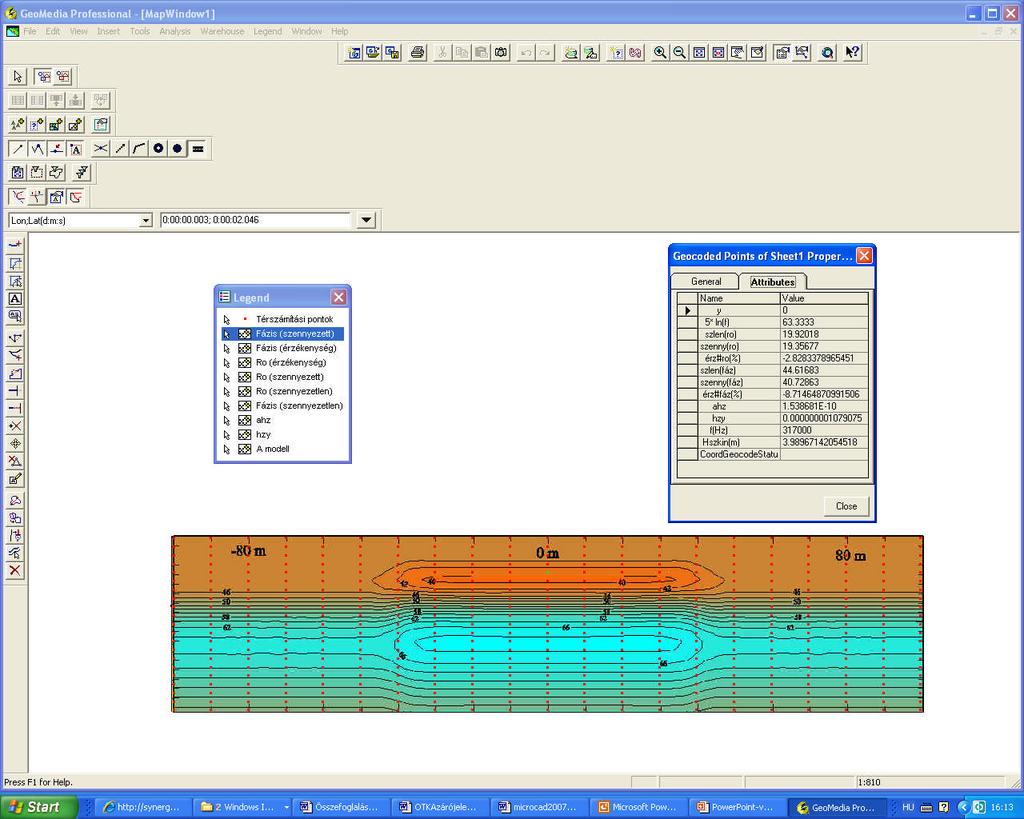
Task: Toggle selectability arrow for ahz entry
Action: 227,420
